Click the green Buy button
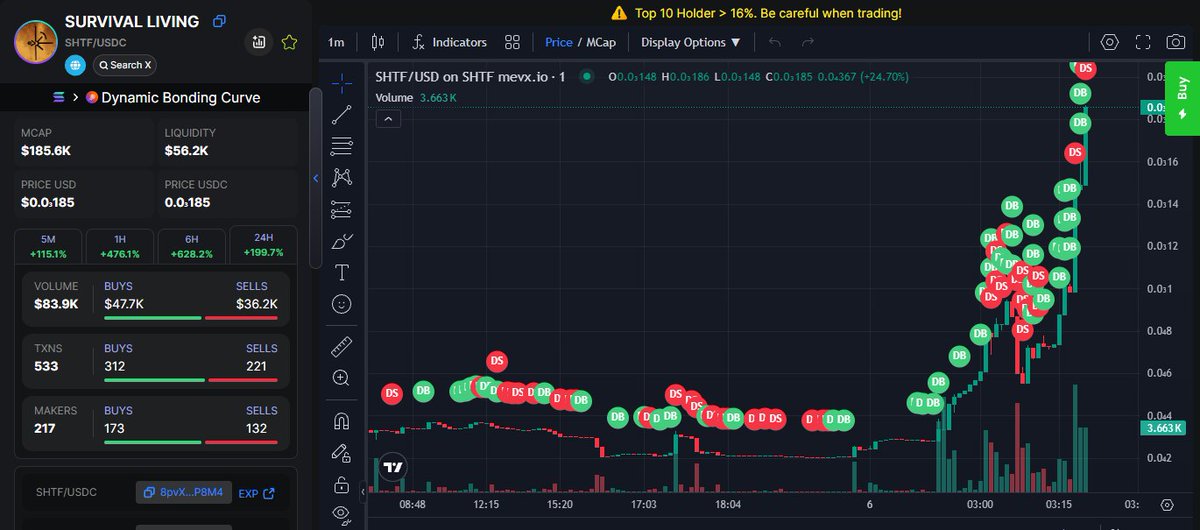Image resolution: width=1200 pixels, height=530 pixels. click(1182, 98)
